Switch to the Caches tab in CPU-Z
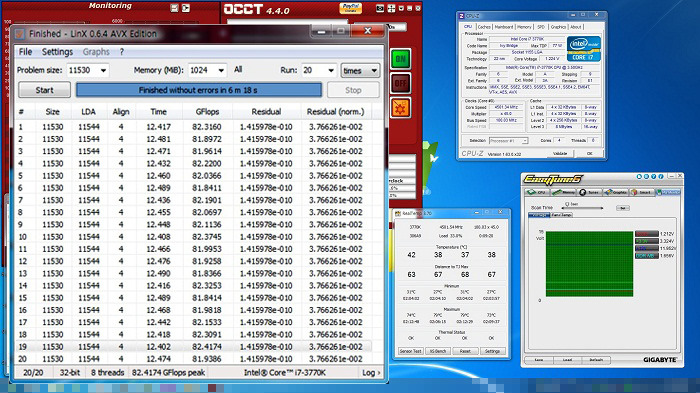 tap(484, 27)
